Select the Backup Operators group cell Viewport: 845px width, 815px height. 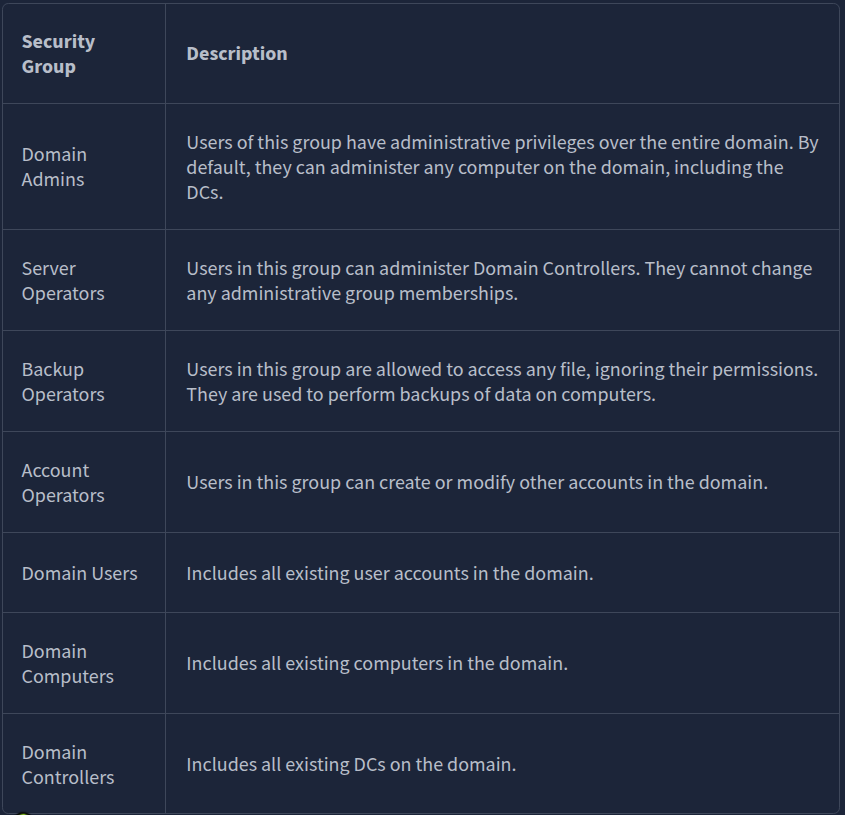point(63,382)
